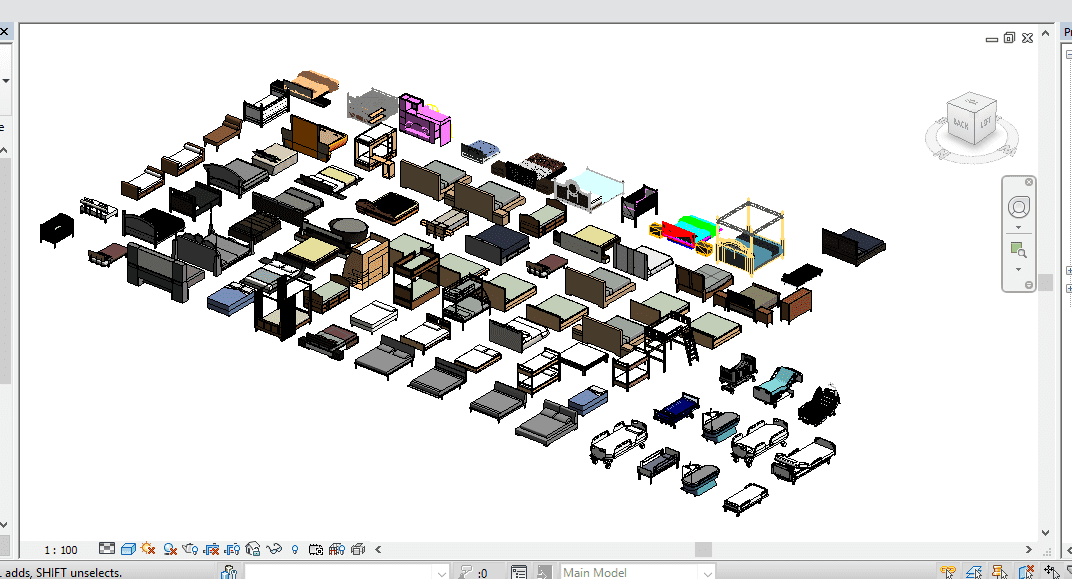Click the Zoom Region icon in navigation bar
The width and height of the screenshot is (1072, 579).
1018,249
